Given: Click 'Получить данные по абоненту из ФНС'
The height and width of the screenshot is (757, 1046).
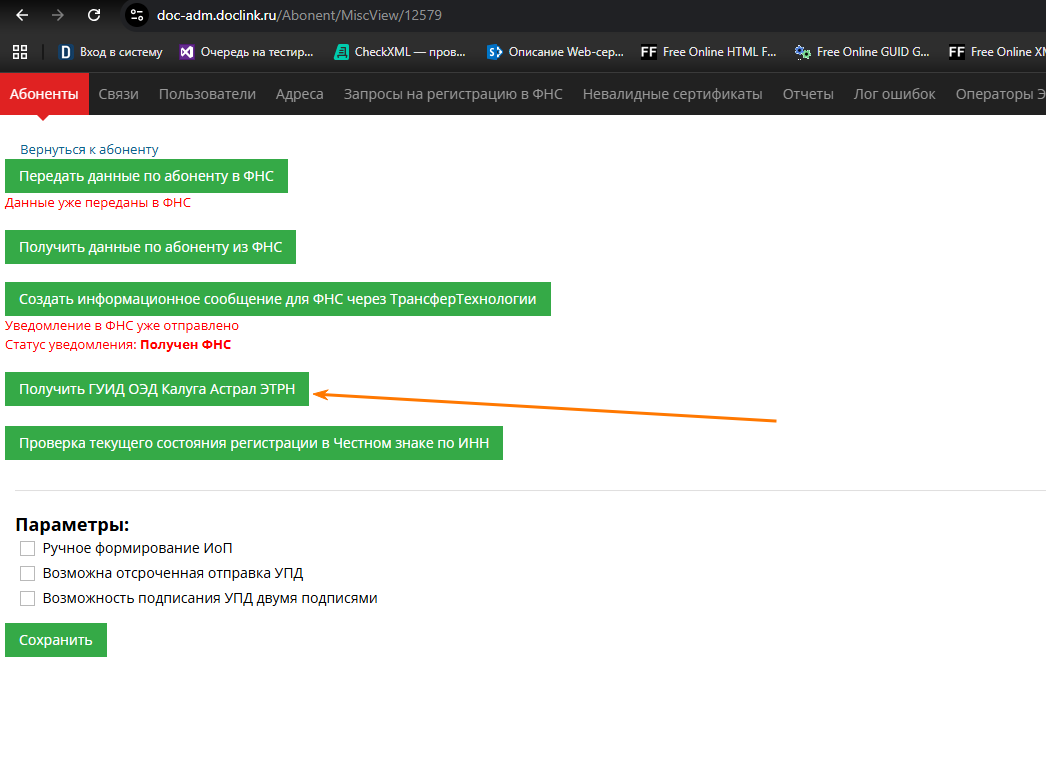Looking at the screenshot, I should (150, 247).
